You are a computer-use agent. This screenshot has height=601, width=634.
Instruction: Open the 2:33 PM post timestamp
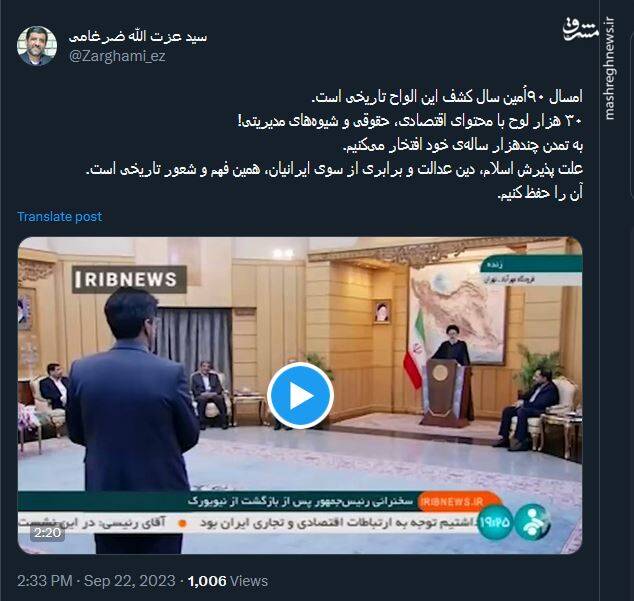coord(45,581)
